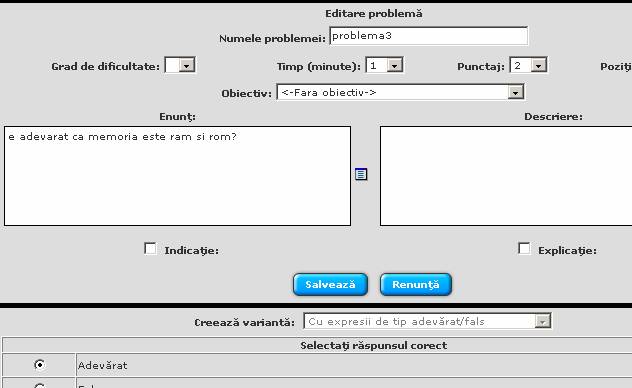Open the Creează variantă dropdown
Viewport: 632px width, 388px height.
point(427,322)
